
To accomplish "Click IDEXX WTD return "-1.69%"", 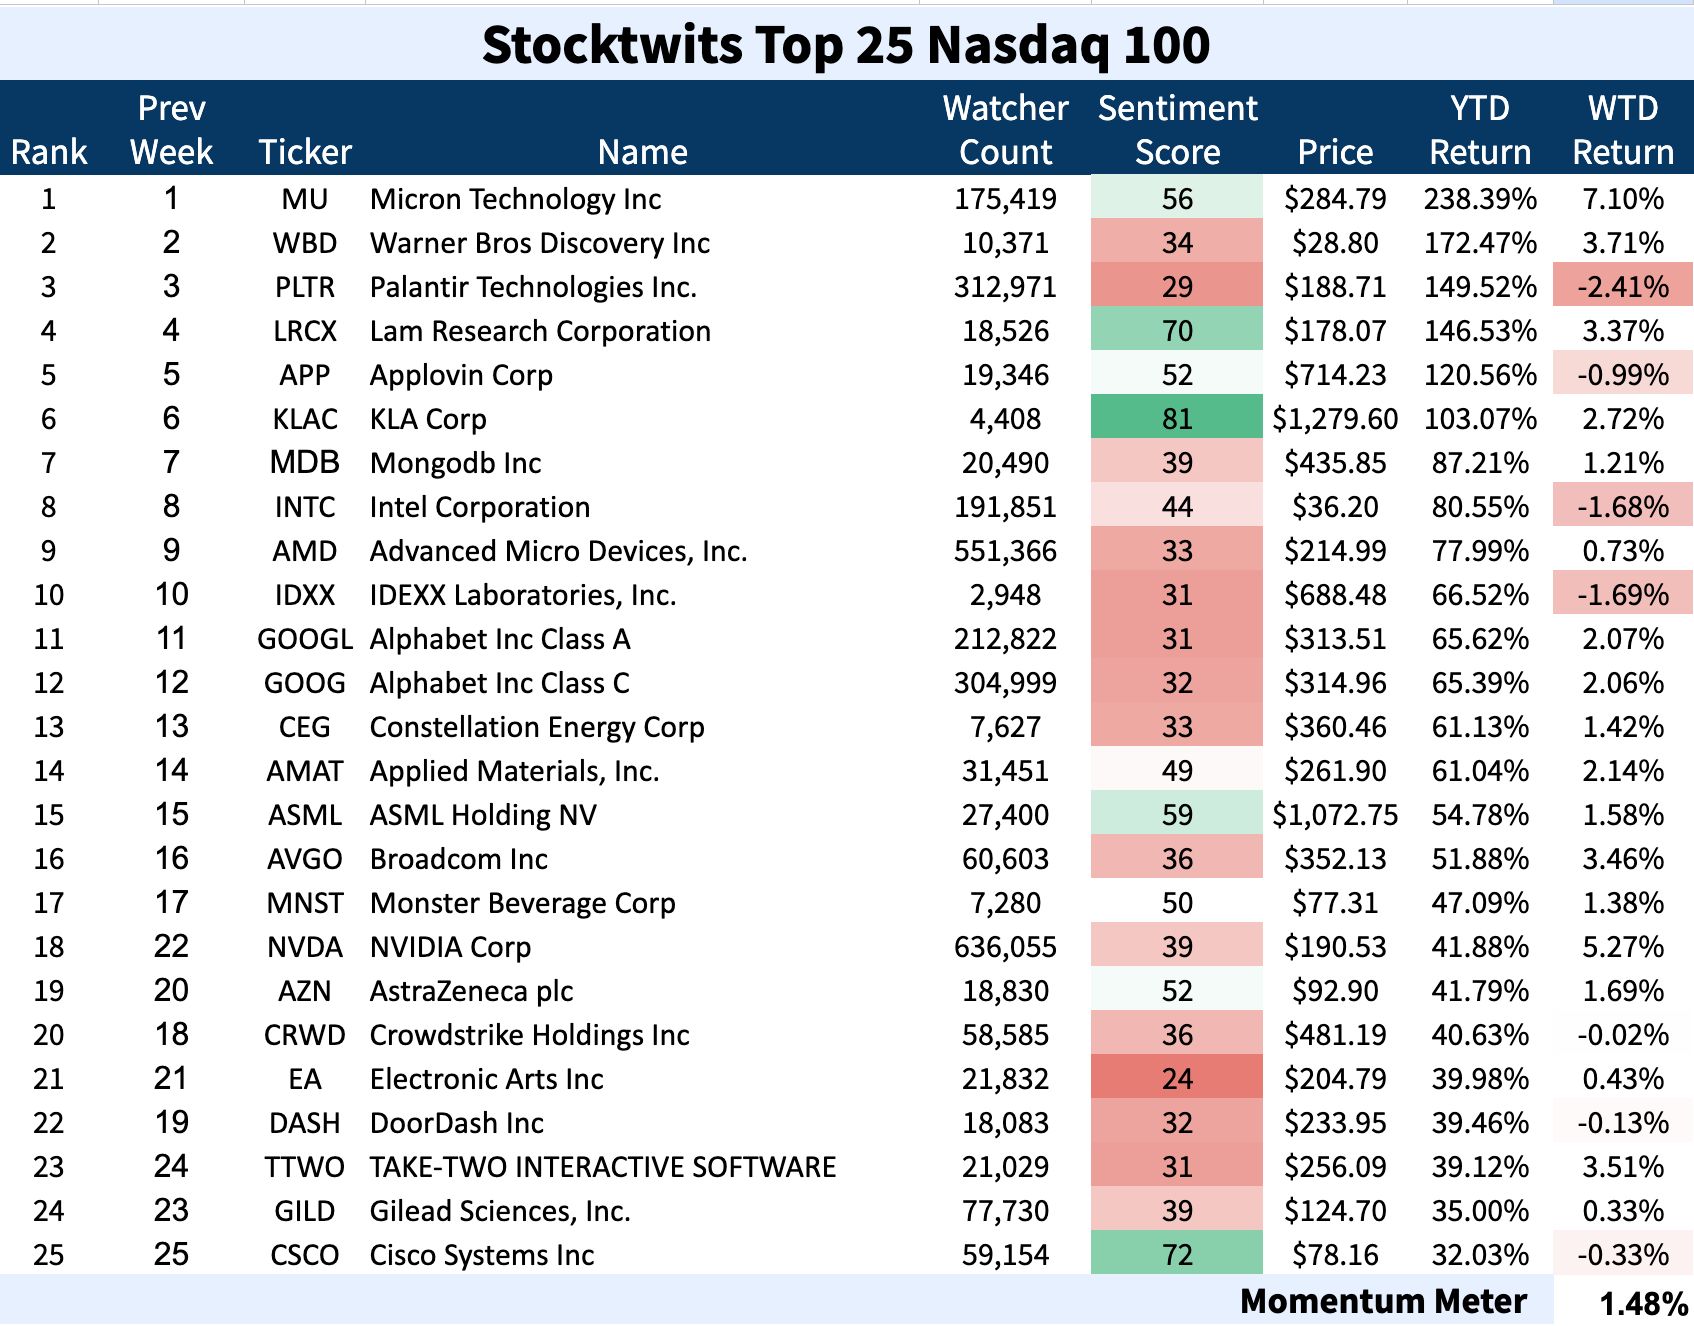I will pyautogui.click(x=1623, y=595).
